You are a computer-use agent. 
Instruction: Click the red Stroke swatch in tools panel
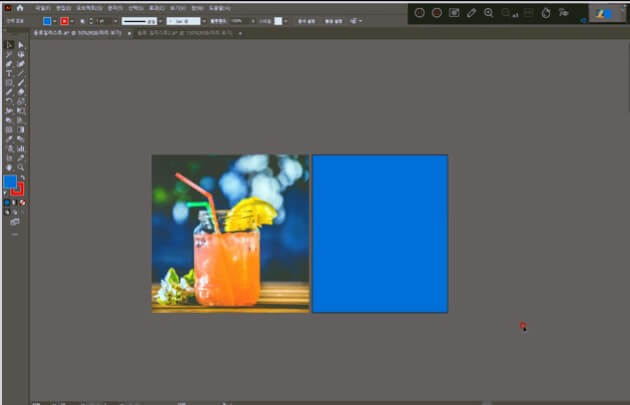pos(18,190)
